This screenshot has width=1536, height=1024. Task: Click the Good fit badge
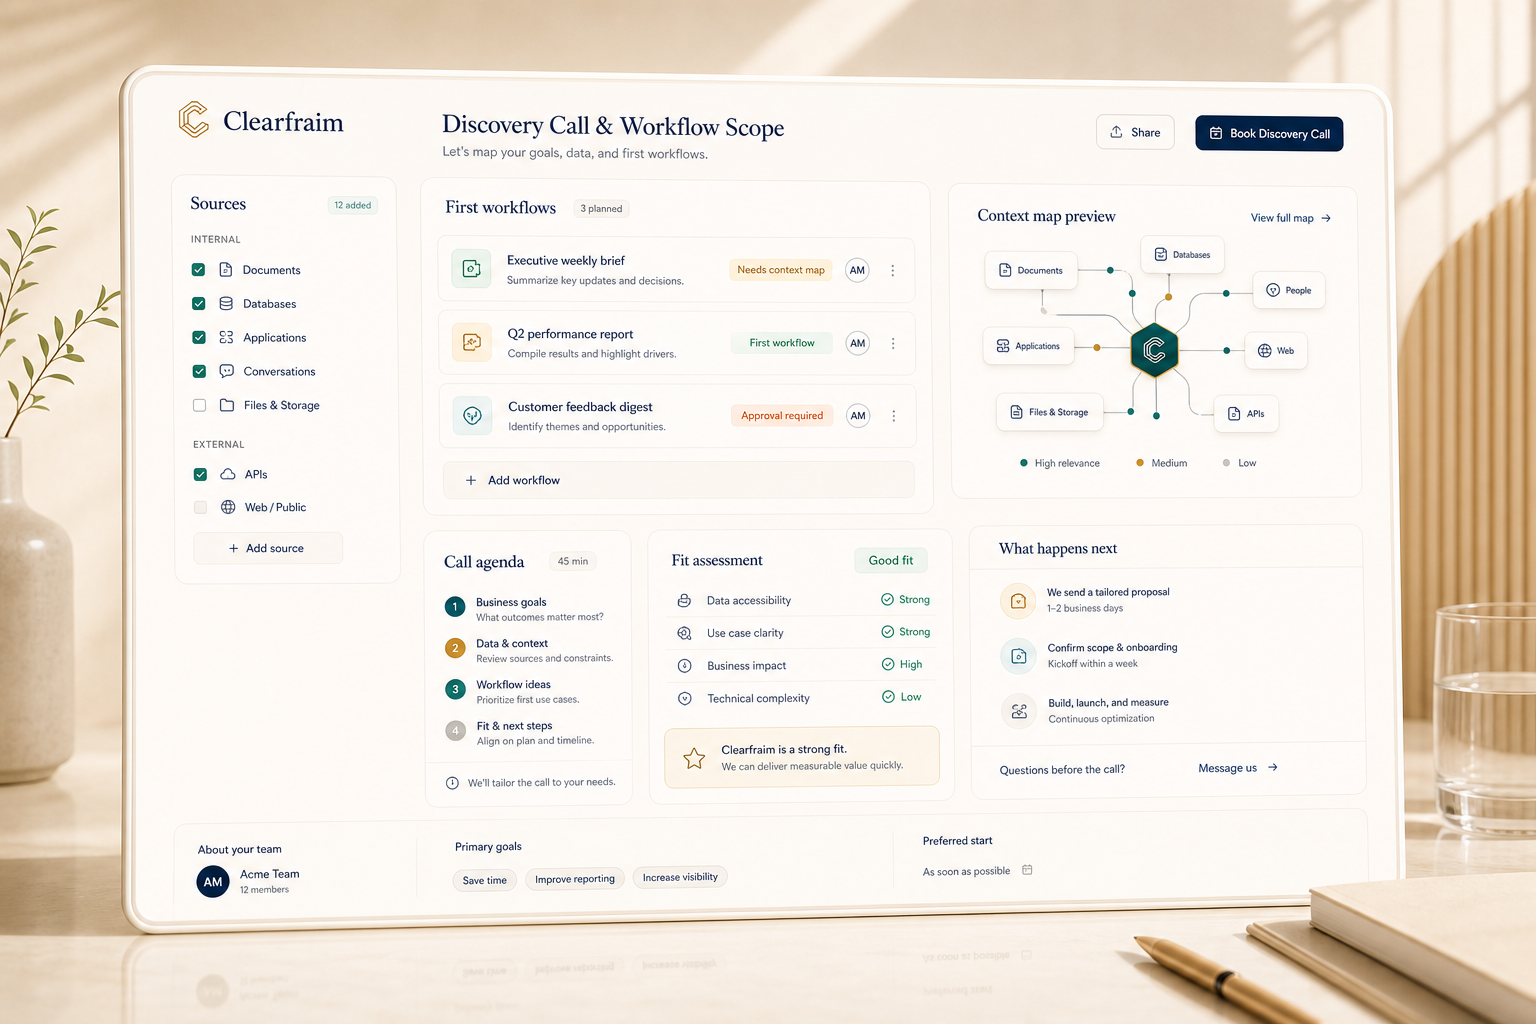click(891, 560)
